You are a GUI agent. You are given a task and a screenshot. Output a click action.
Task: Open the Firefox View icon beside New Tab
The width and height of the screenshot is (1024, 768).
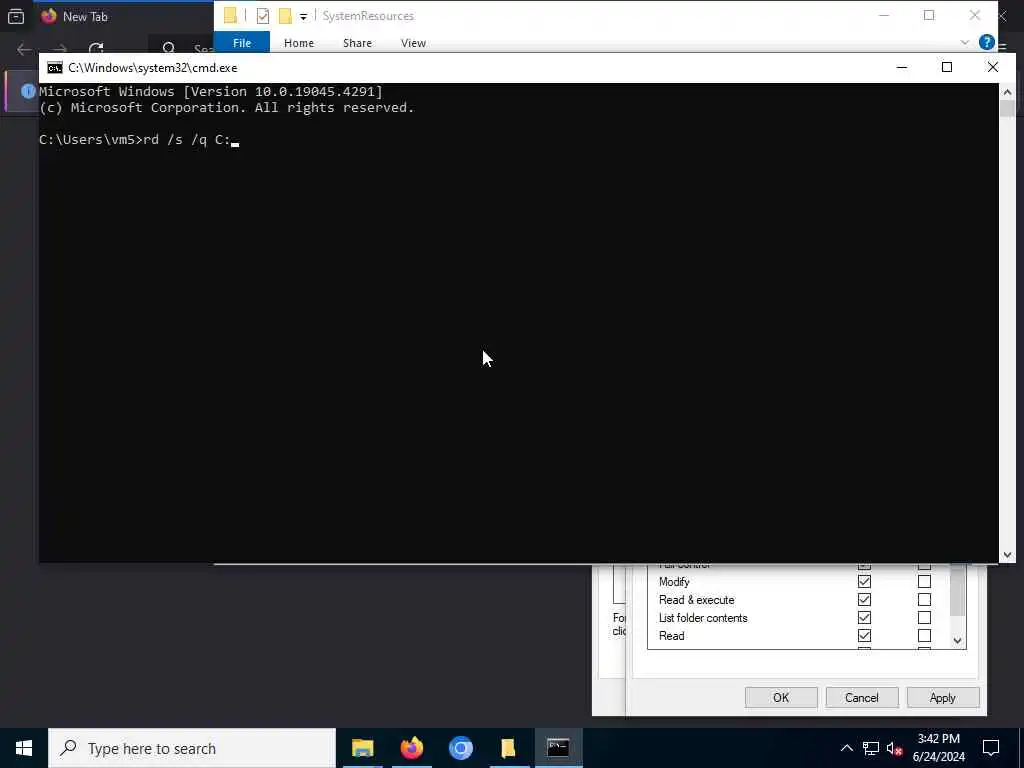click(16, 16)
